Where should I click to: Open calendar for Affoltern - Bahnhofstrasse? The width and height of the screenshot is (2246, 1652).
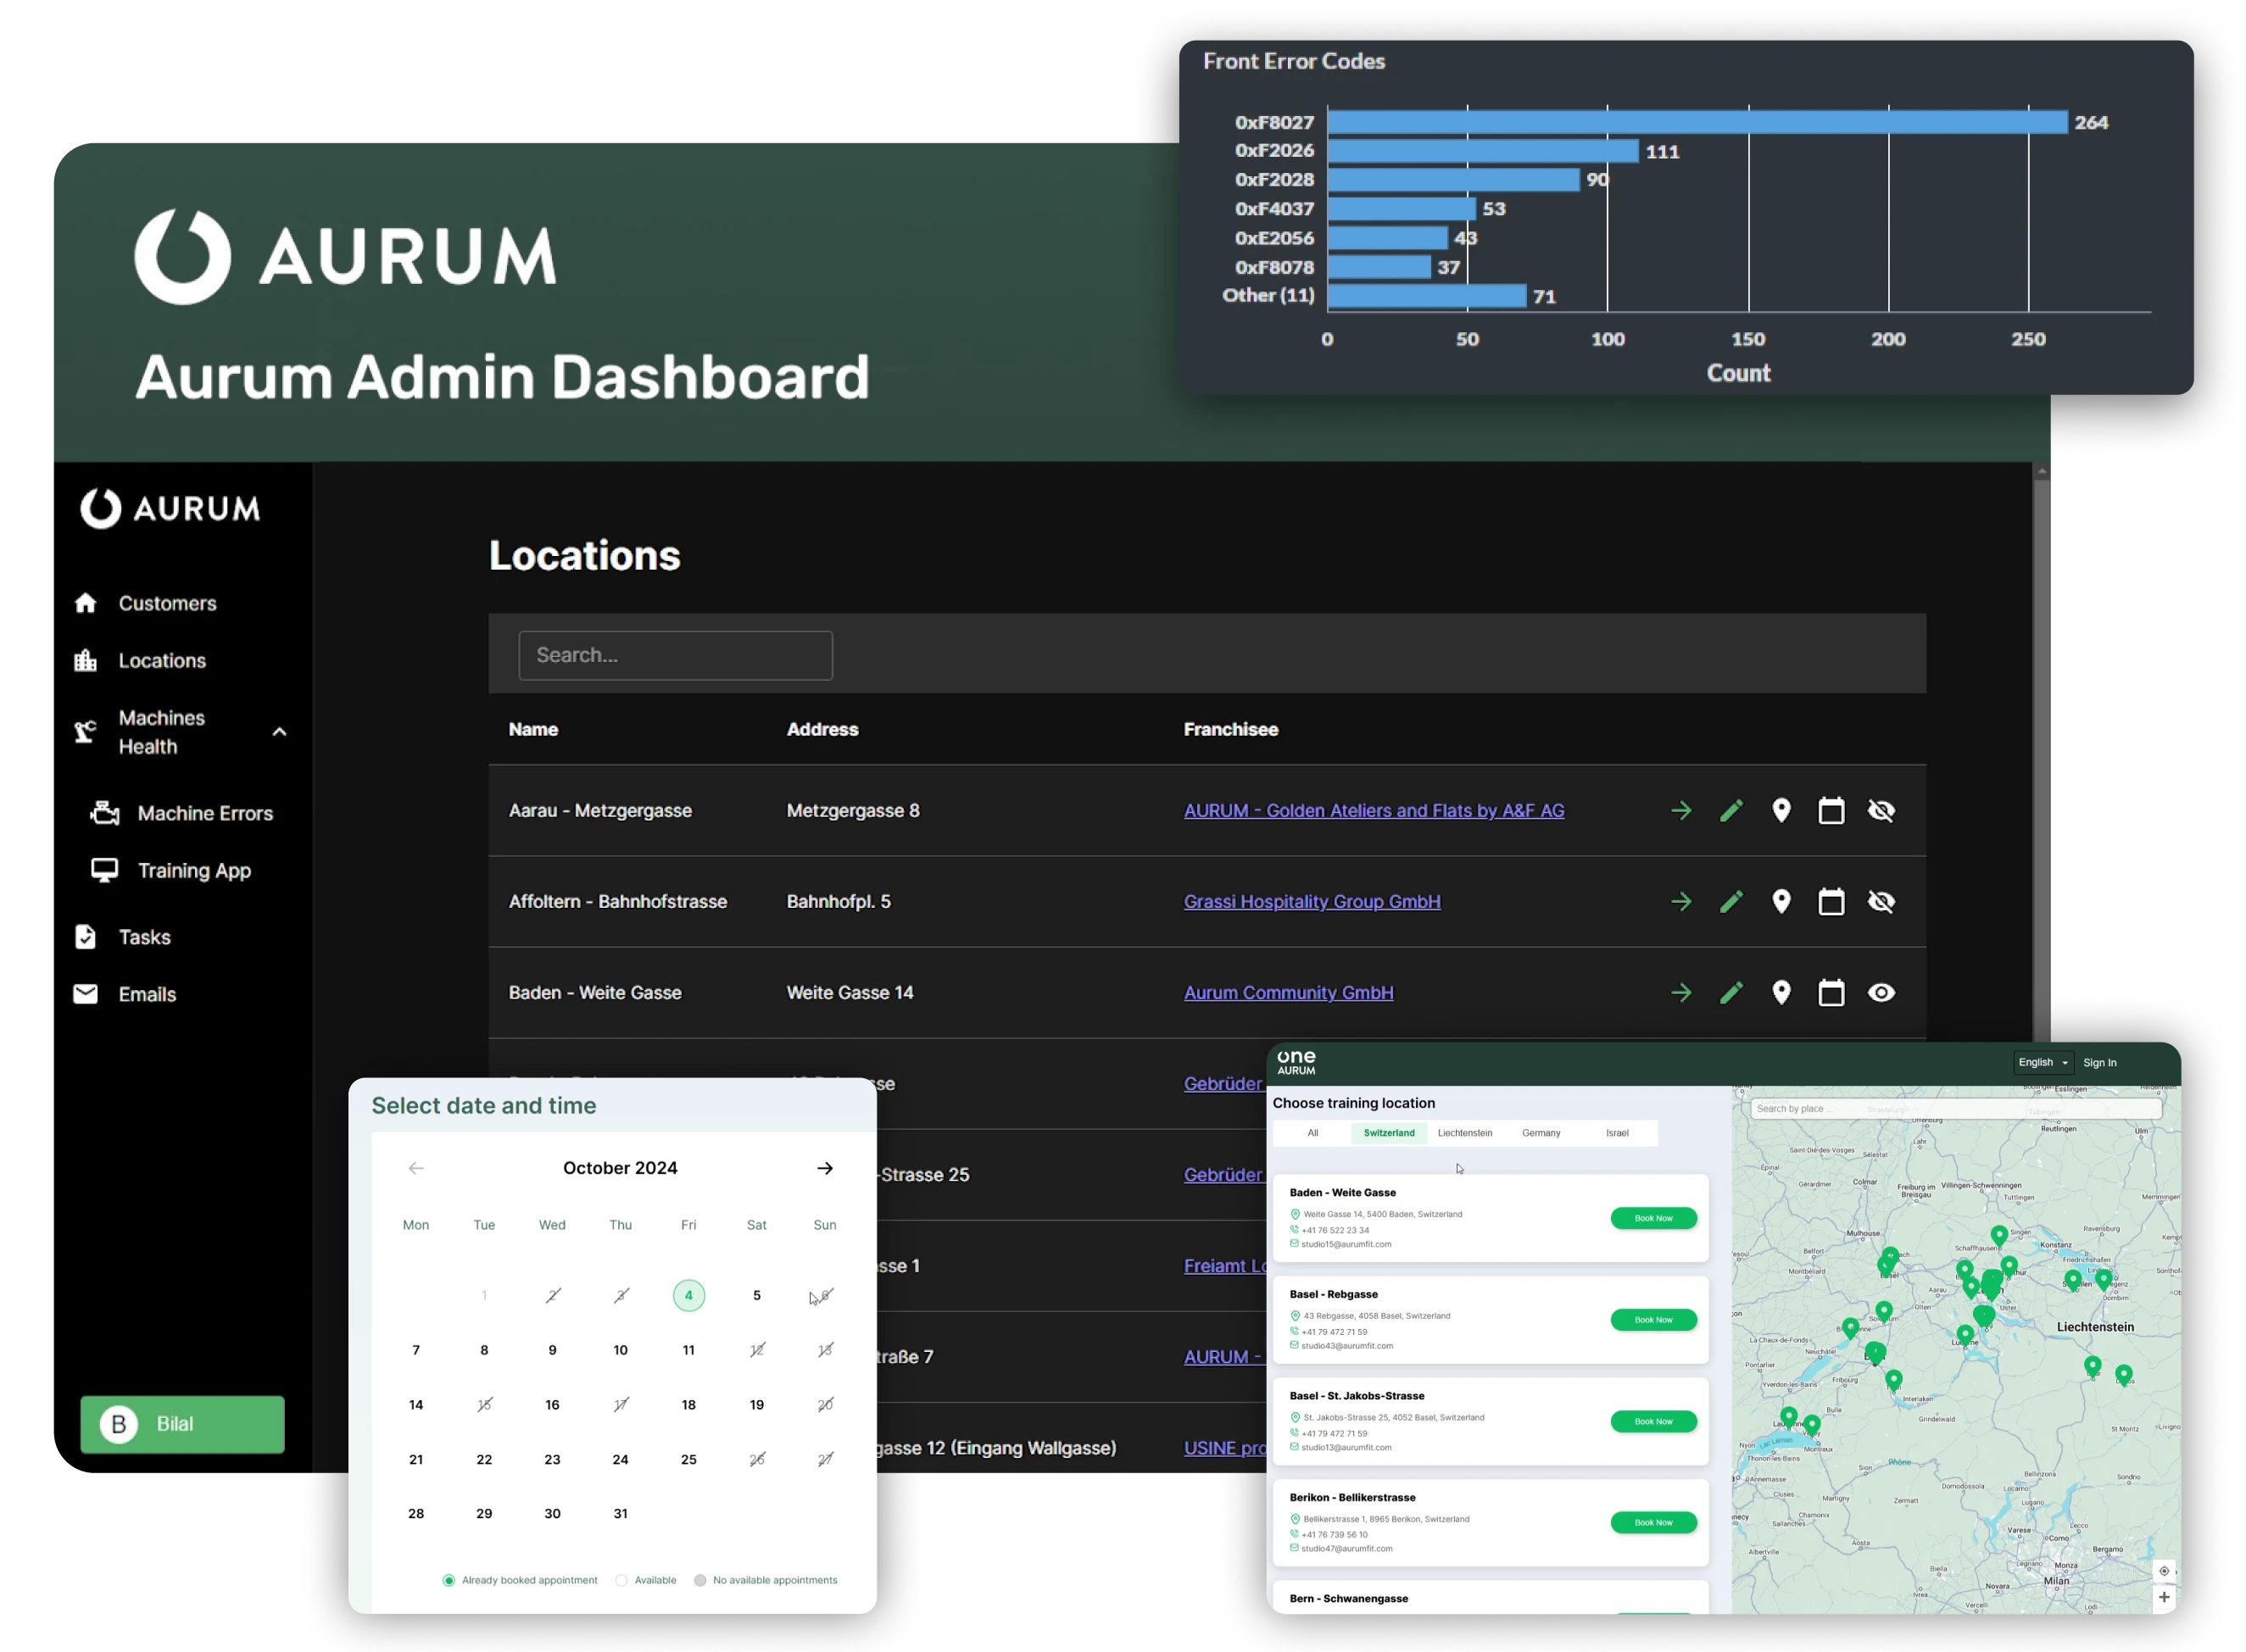point(1831,902)
